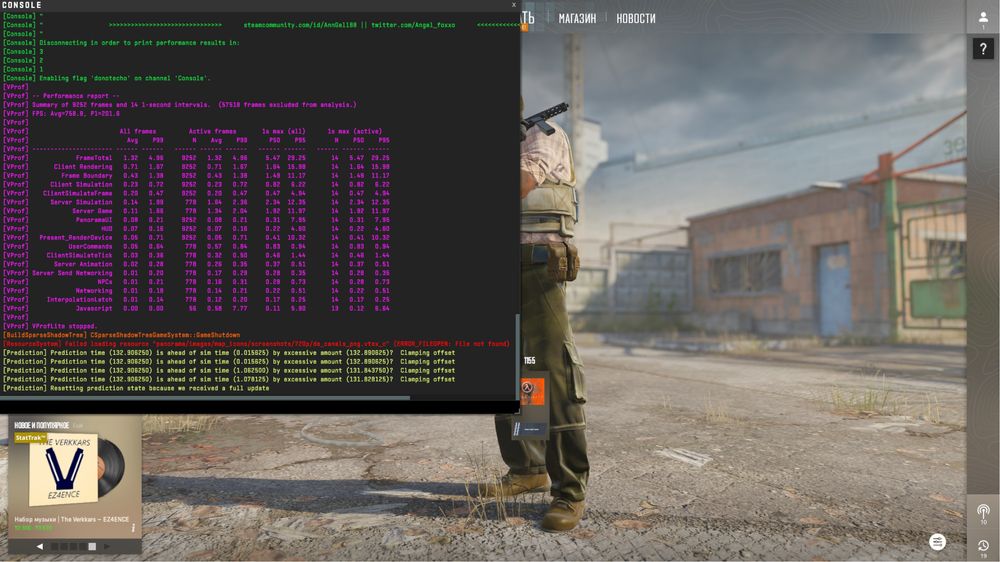Image resolution: width=1000 pixels, height=562 pixels.
Task: Click the PanoramaUI row in VProf table
Action: [196, 219]
